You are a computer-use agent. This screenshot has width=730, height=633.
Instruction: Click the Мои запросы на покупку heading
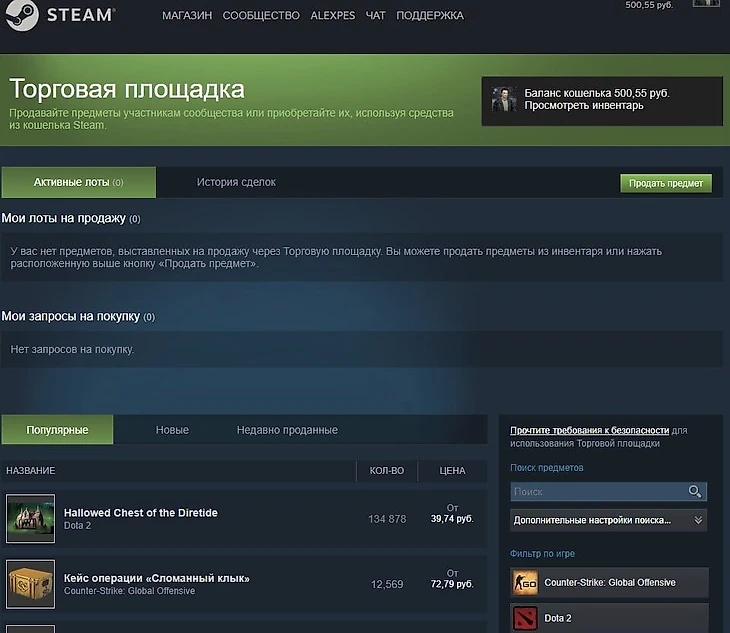pos(71,316)
